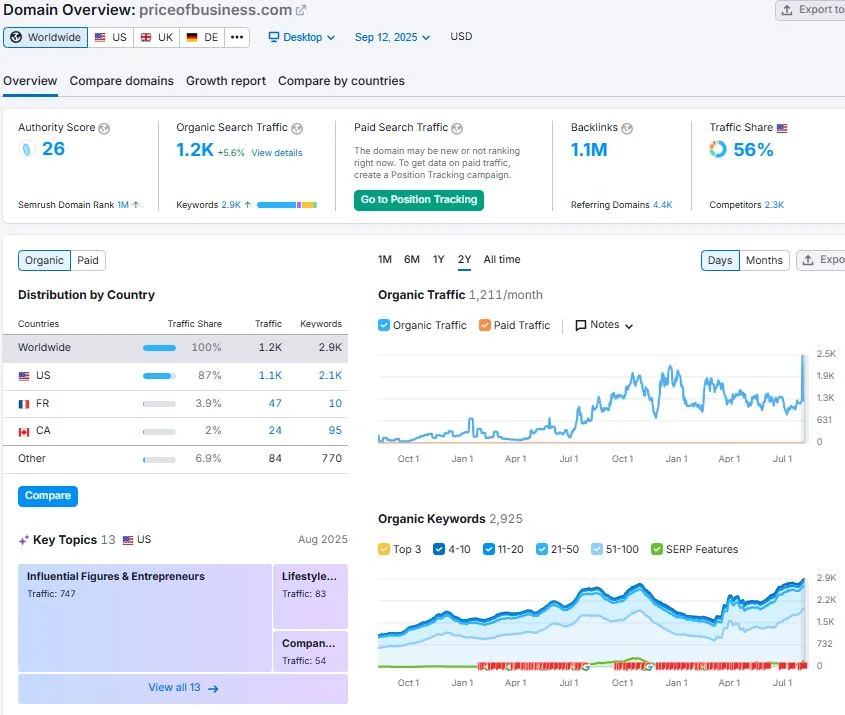845x715 pixels.
Task: Click the export upload icon at top right
Action: click(787, 10)
